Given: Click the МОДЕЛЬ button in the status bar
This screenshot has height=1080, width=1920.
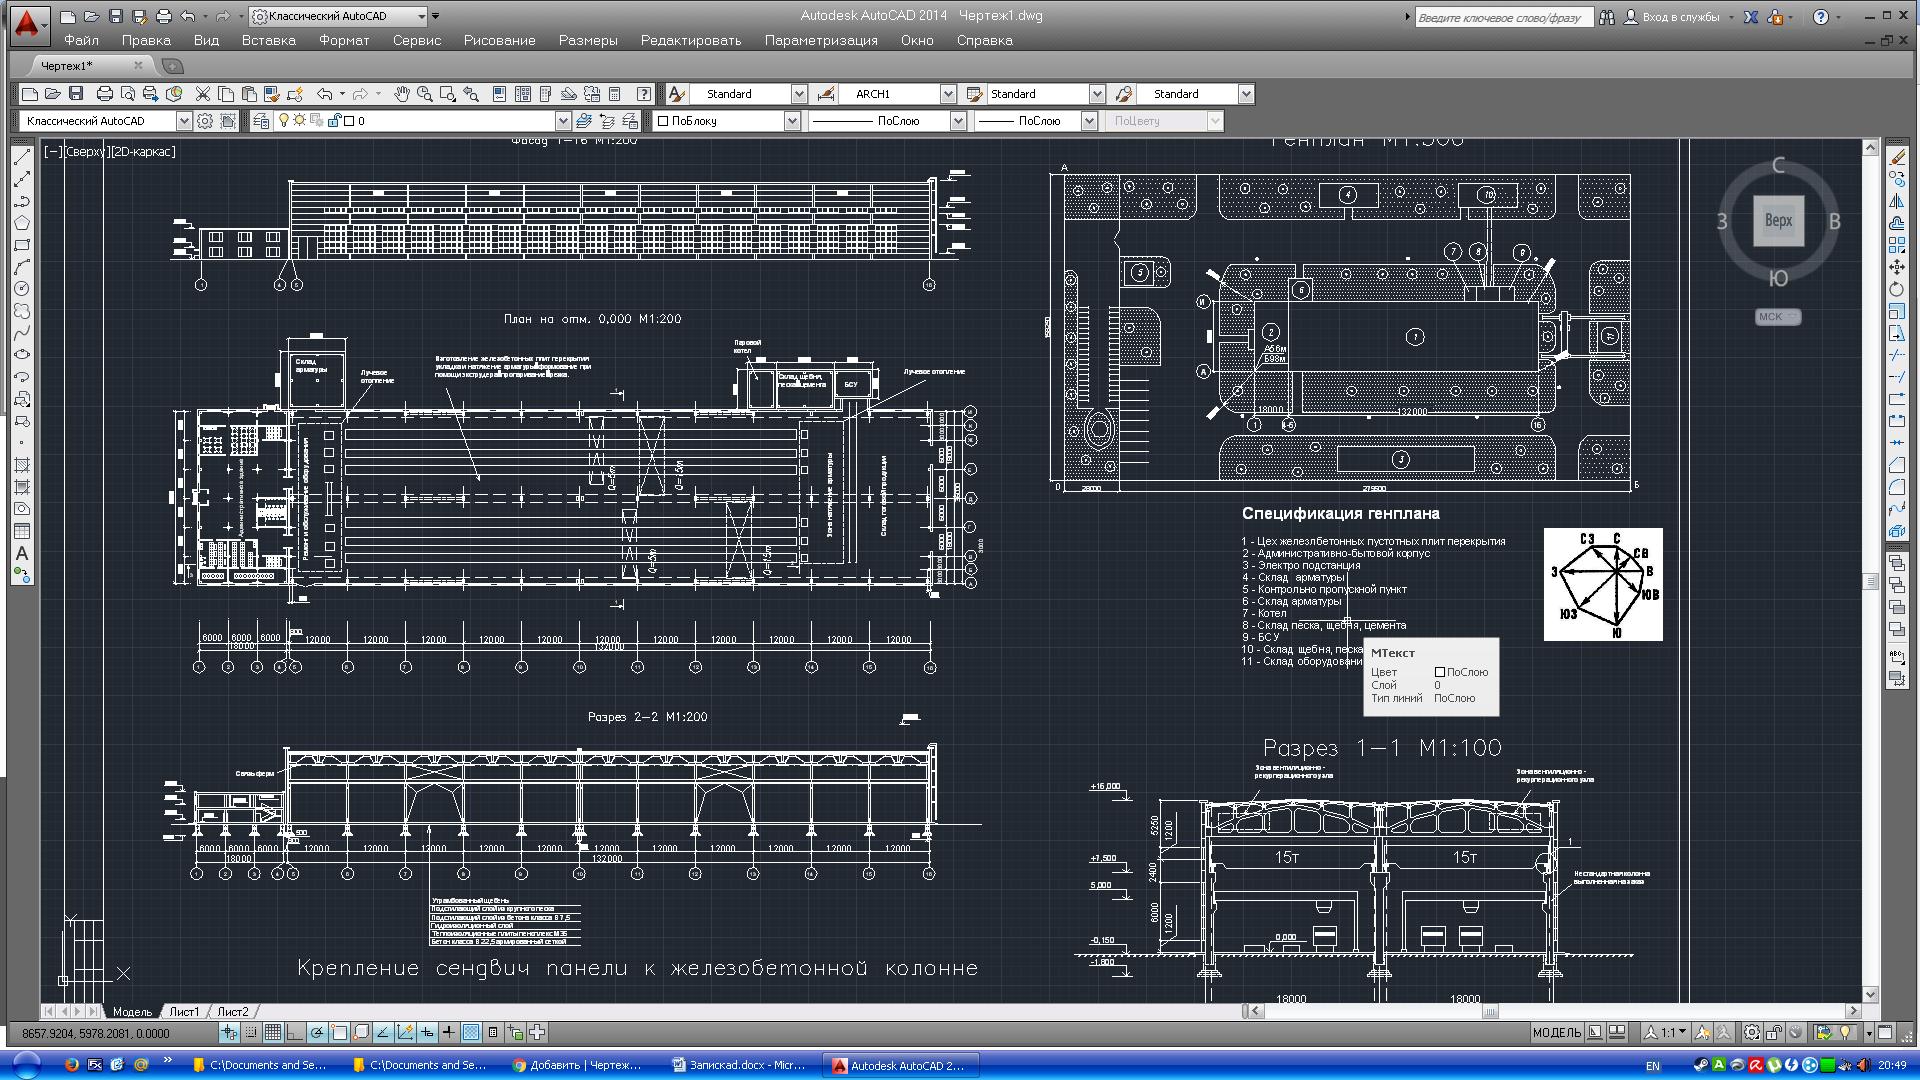Looking at the screenshot, I should [1557, 1032].
